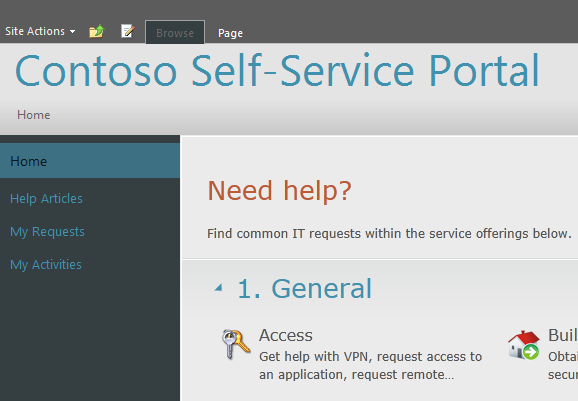This screenshot has height=401, width=578.
Task: Collapse the 1. General section triangle
Action: tap(219, 287)
